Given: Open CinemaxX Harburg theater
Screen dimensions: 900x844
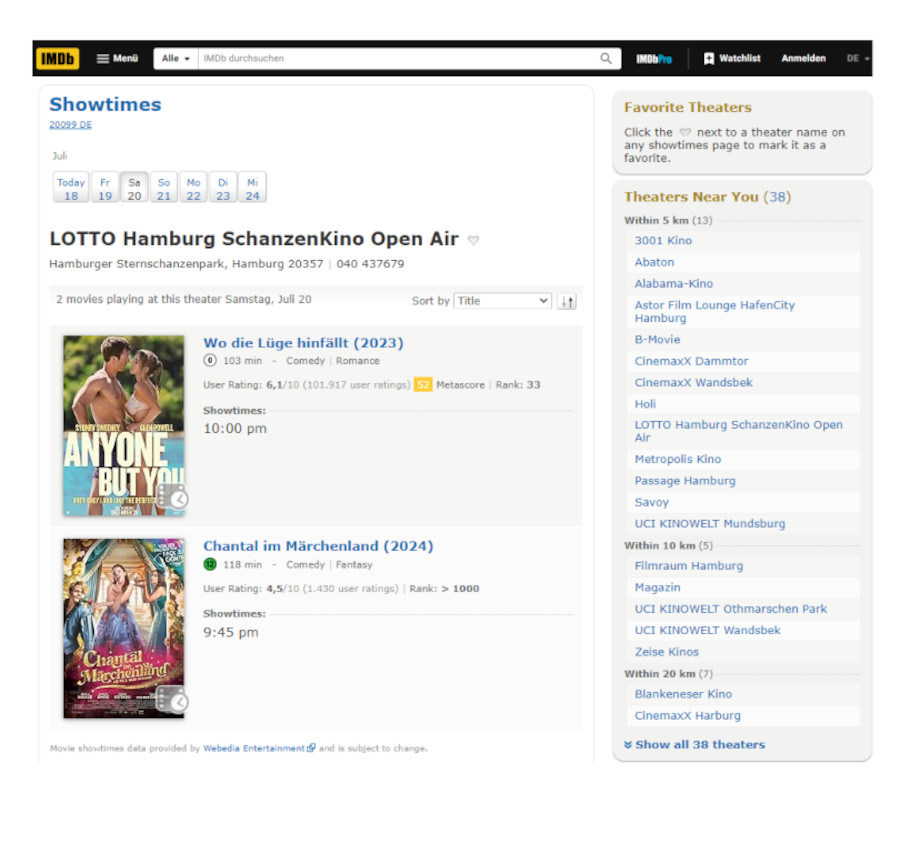Looking at the screenshot, I should pos(687,716).
